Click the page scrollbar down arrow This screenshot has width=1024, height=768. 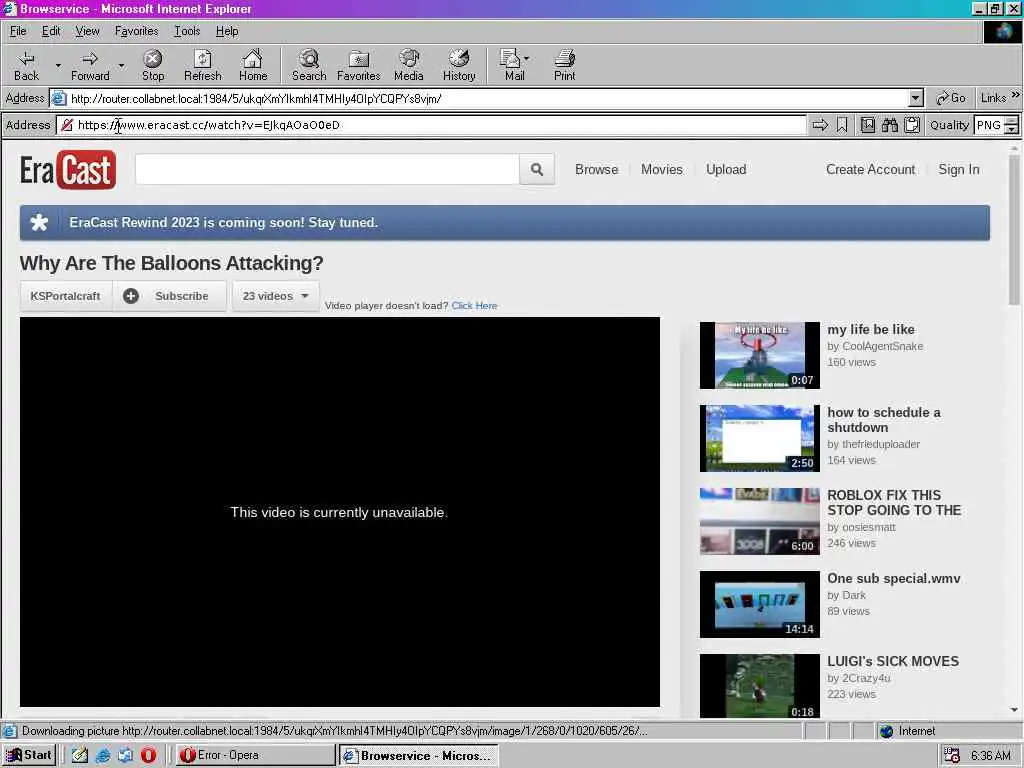pos(1014,710)
